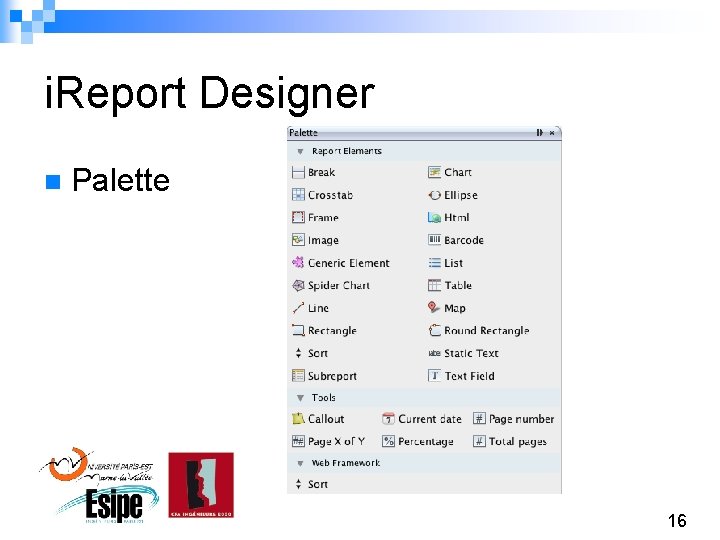Pick the Round Rectangle icon
720x540 pixels.
(434, 331)
